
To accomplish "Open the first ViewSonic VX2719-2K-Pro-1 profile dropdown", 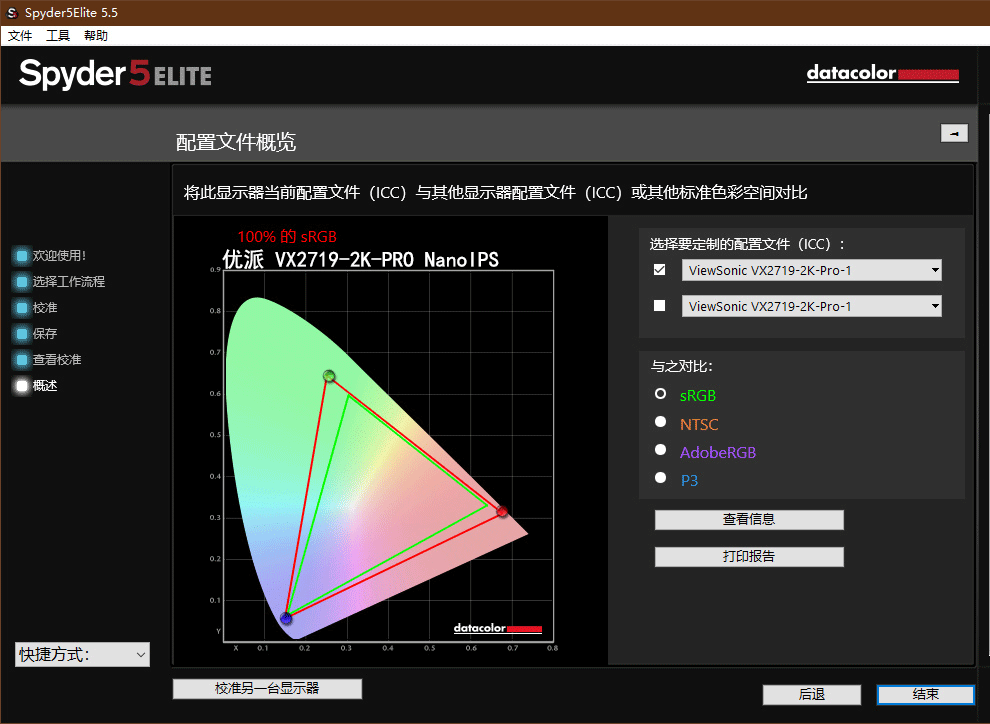I will (811, 270).
